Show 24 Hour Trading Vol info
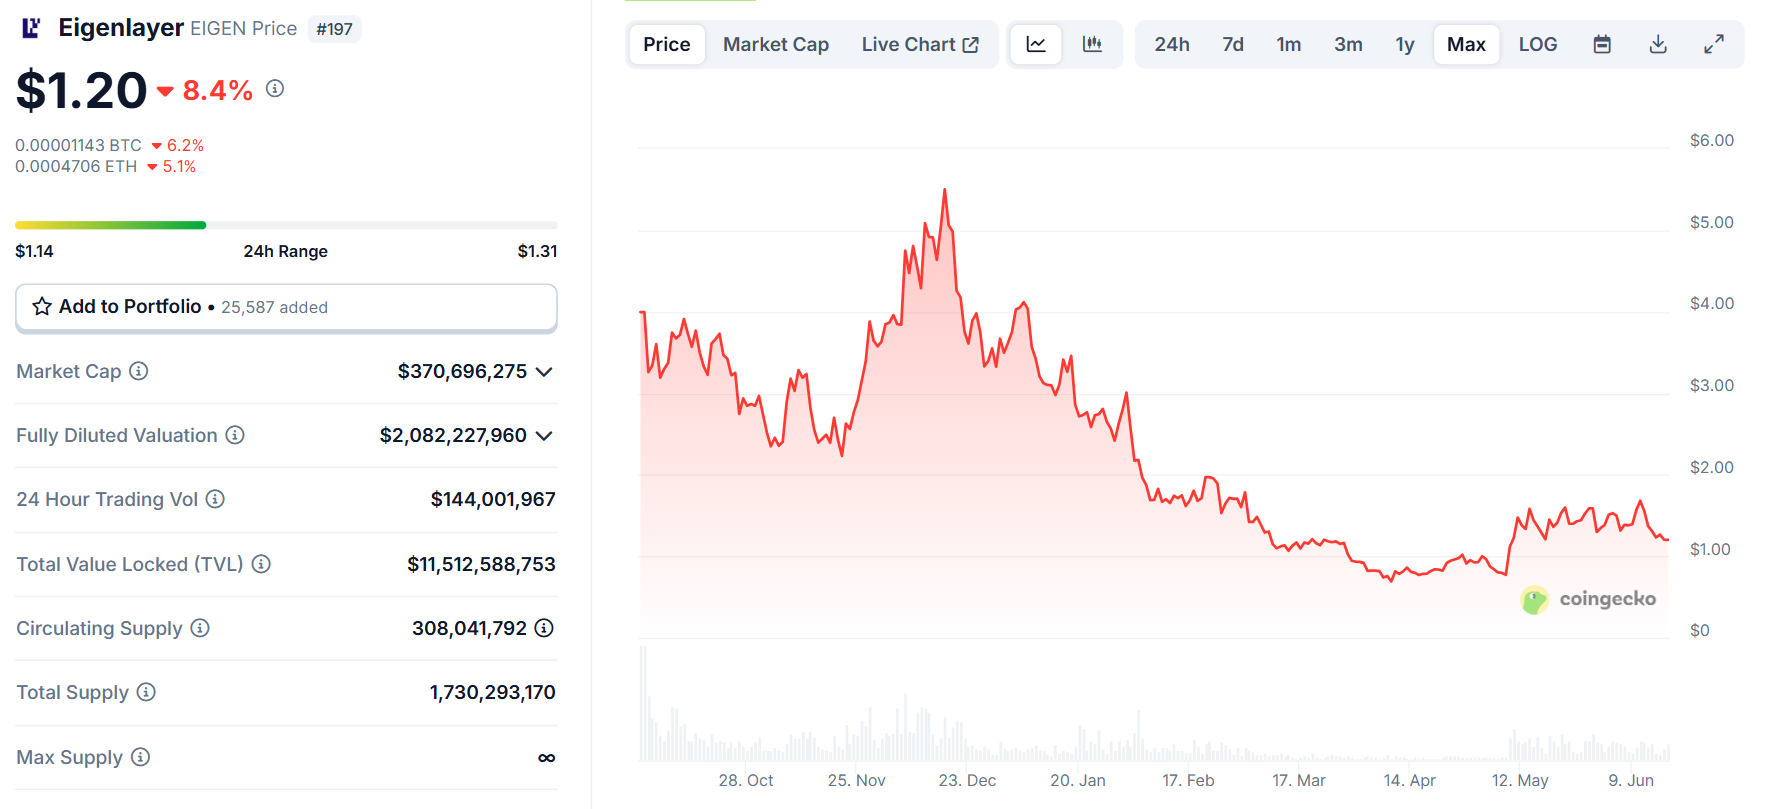Screen dimensions: 1767x809 (x=215, y=499)
